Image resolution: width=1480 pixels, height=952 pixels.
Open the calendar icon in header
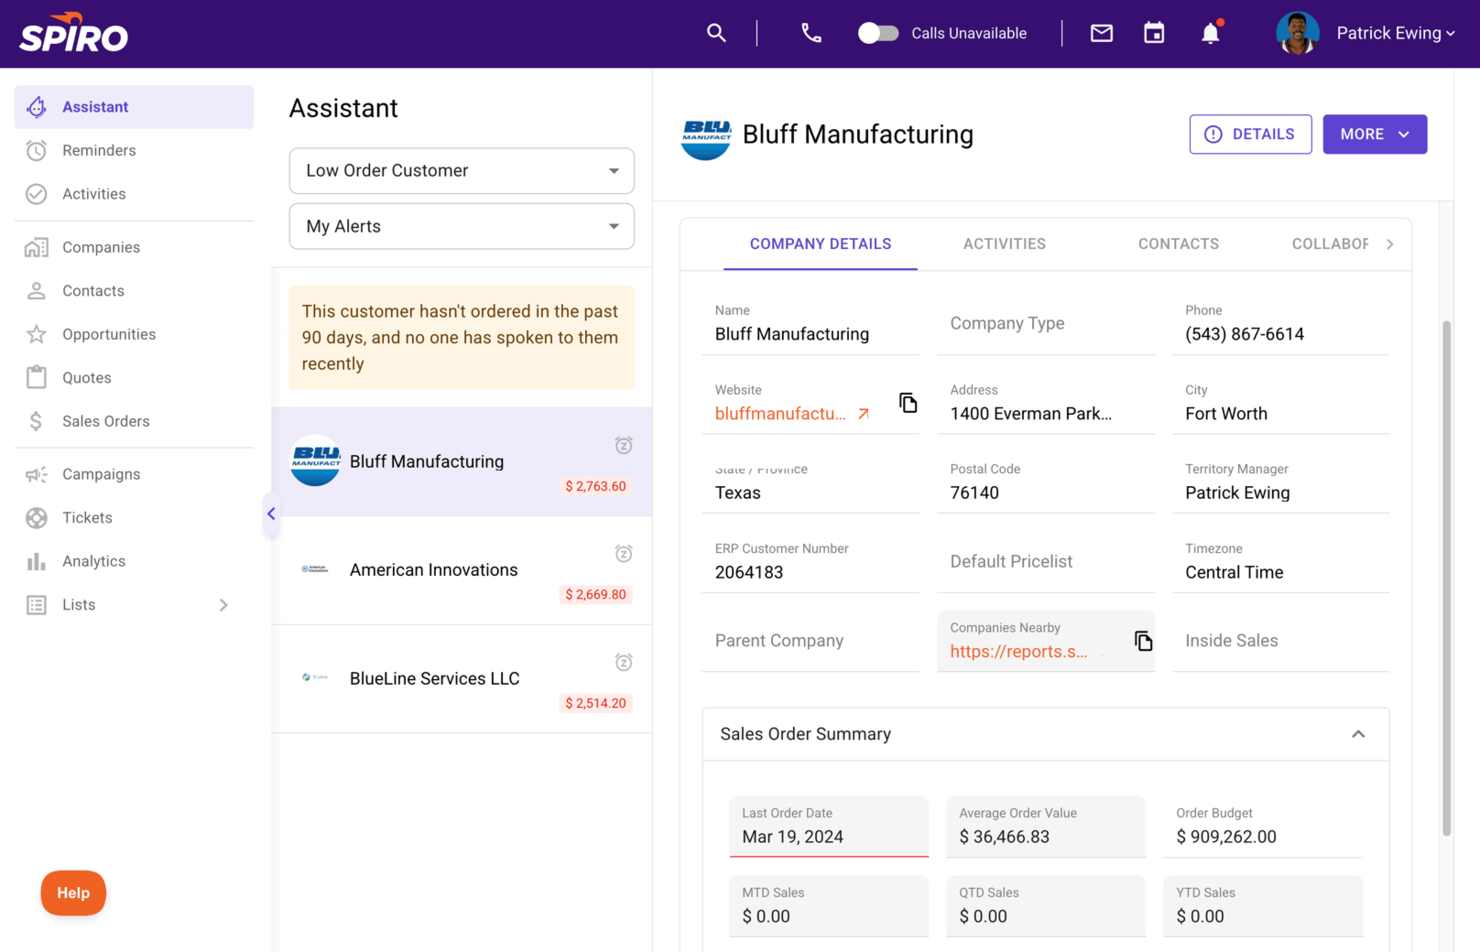point(1154,33)
